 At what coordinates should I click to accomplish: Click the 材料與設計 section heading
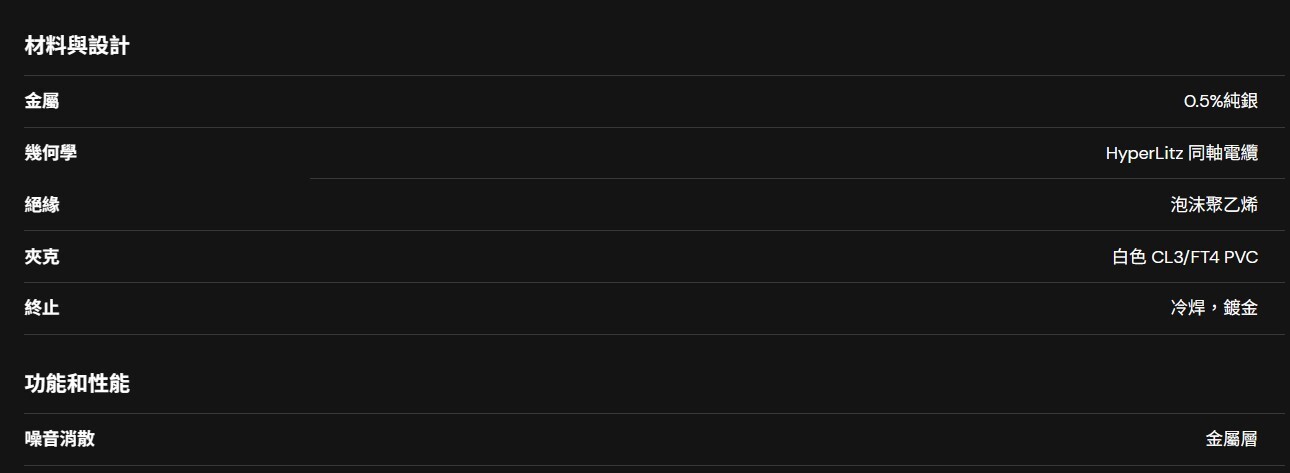click(77, 46)
